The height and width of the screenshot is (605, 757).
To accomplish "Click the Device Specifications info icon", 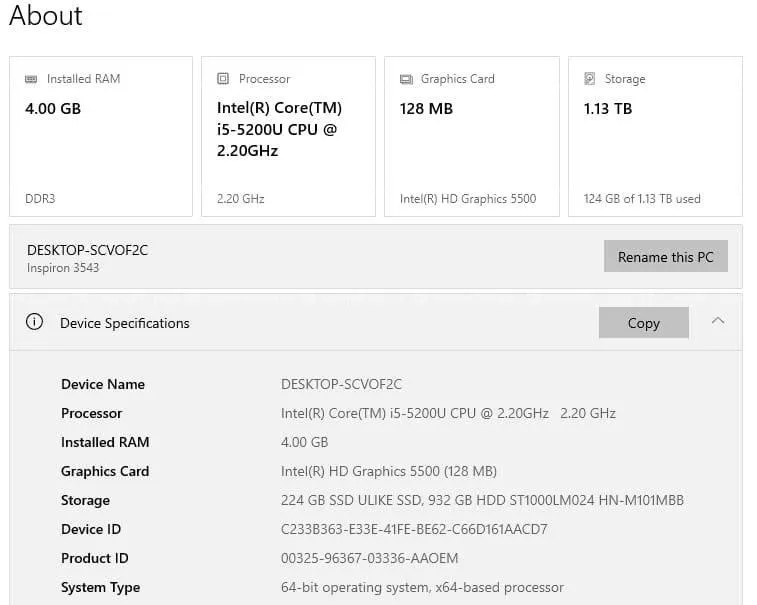I will click(x=35, y=322).
